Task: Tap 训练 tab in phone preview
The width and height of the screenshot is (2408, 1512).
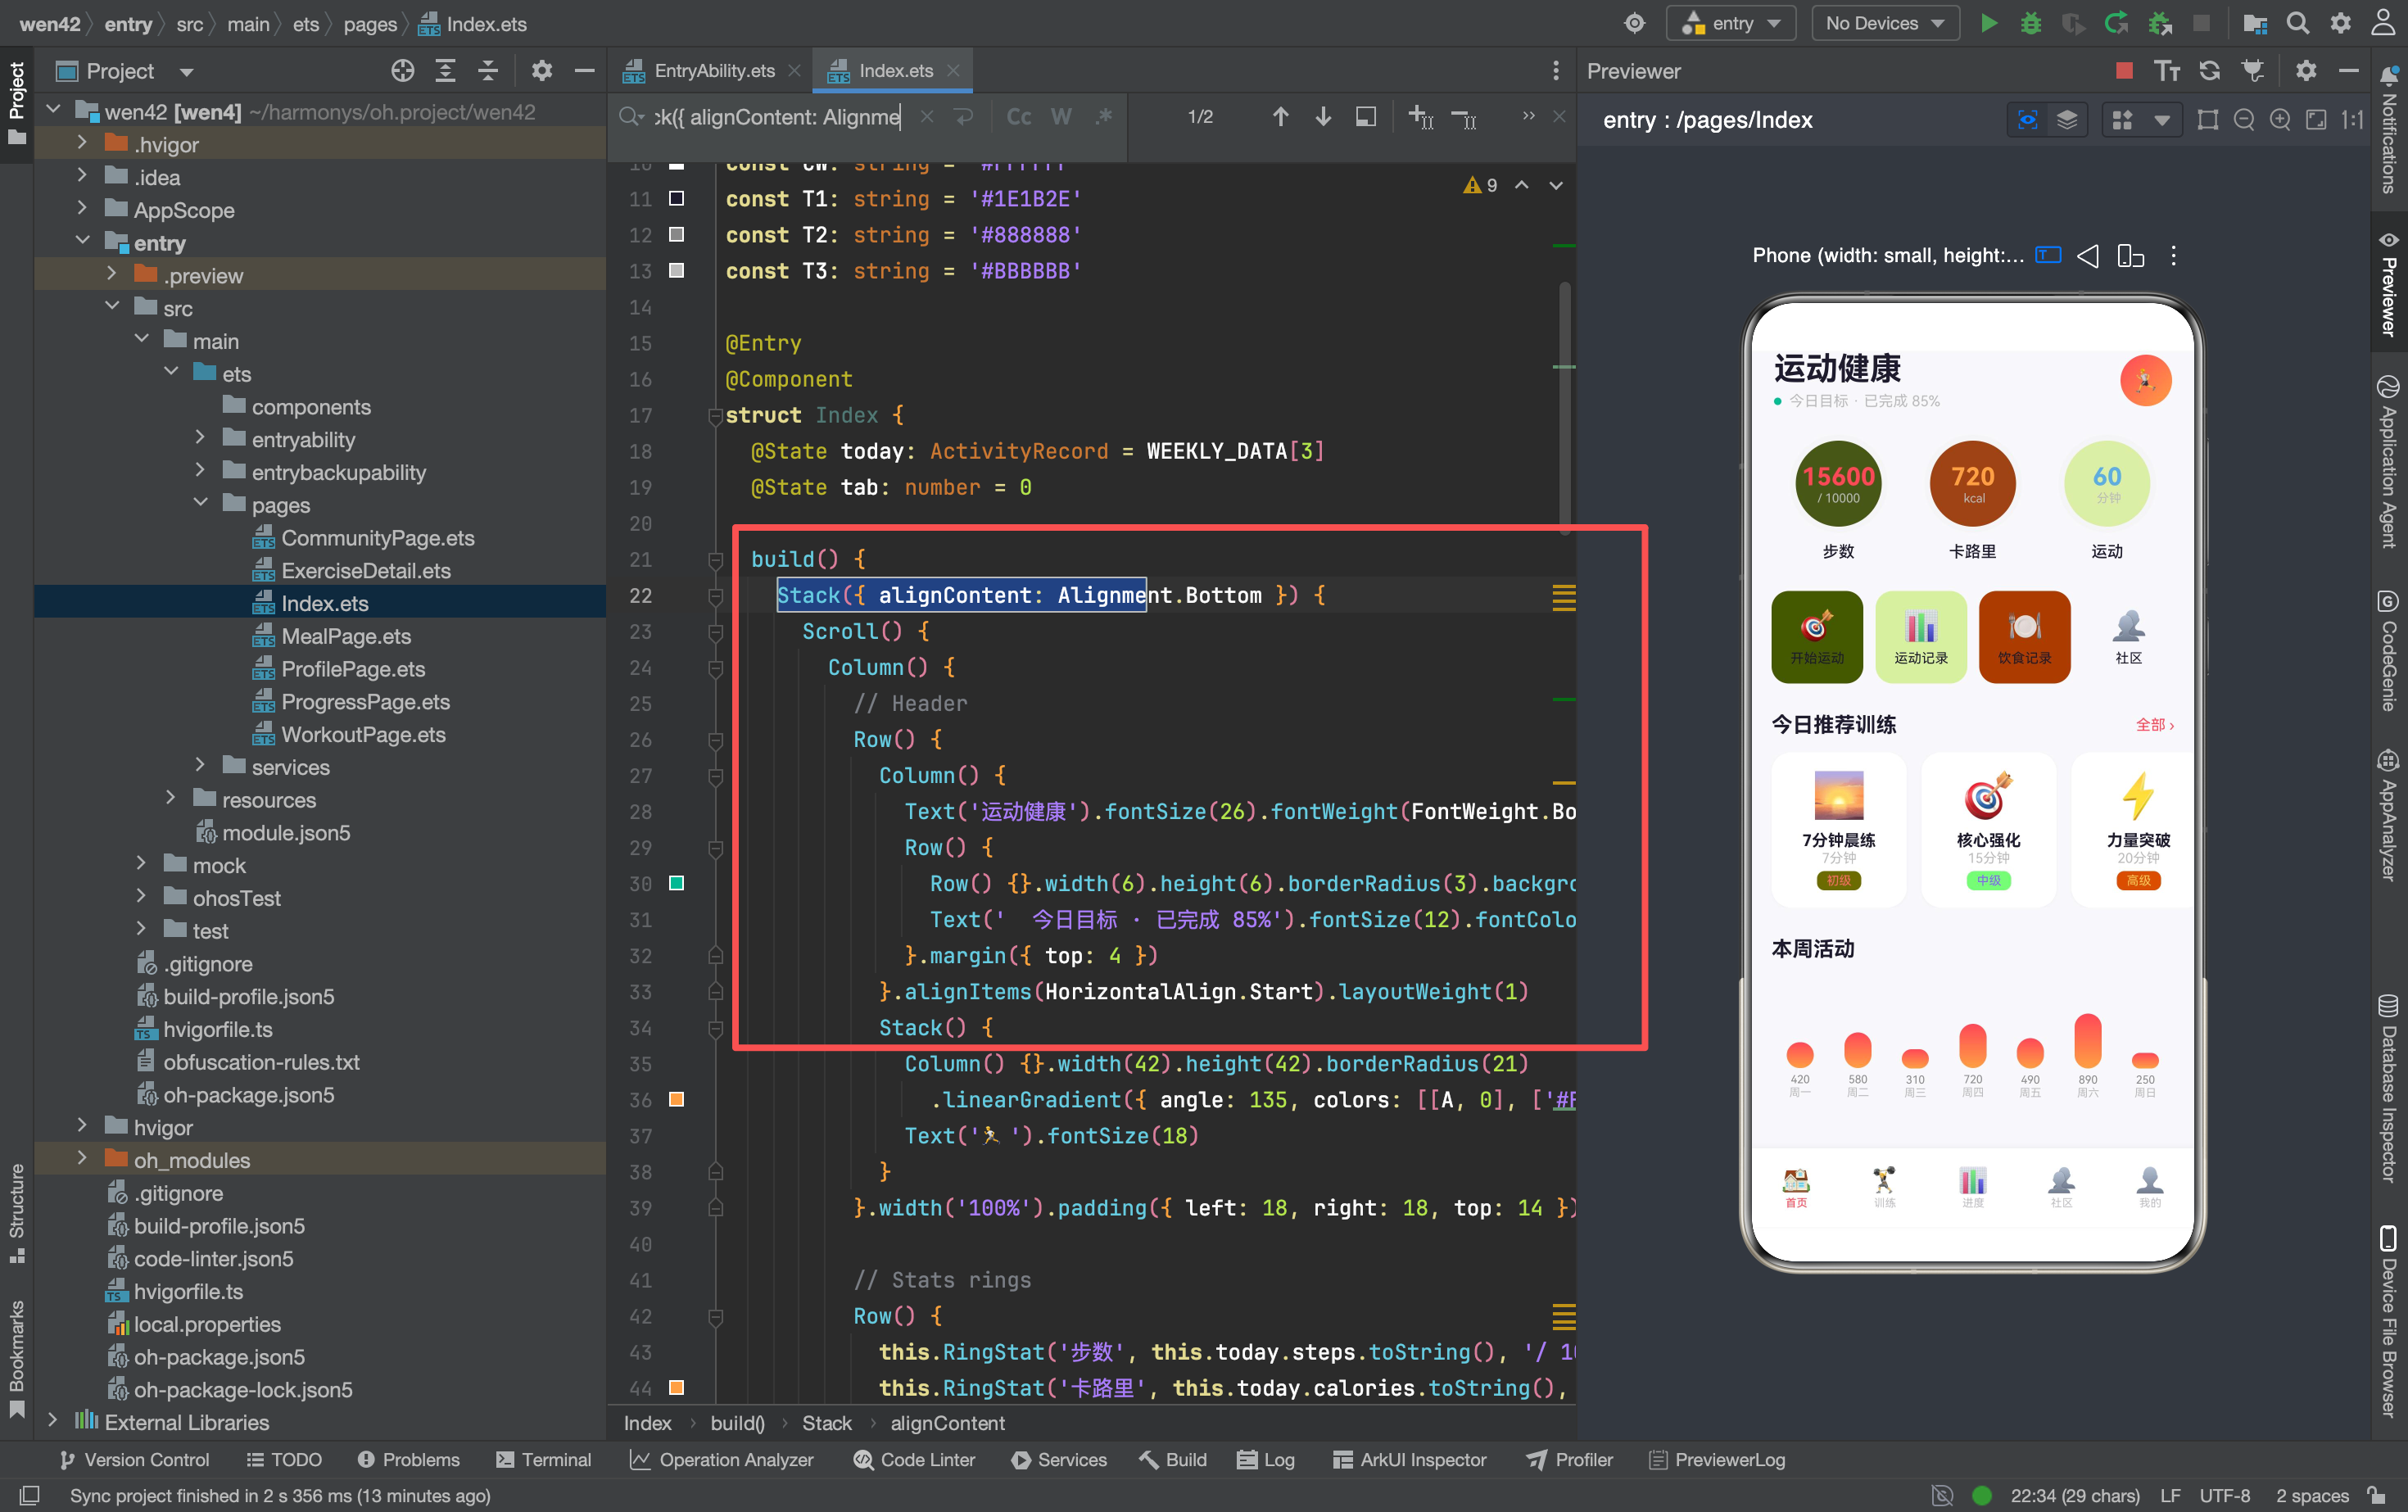Action: click(1884, 1187)
